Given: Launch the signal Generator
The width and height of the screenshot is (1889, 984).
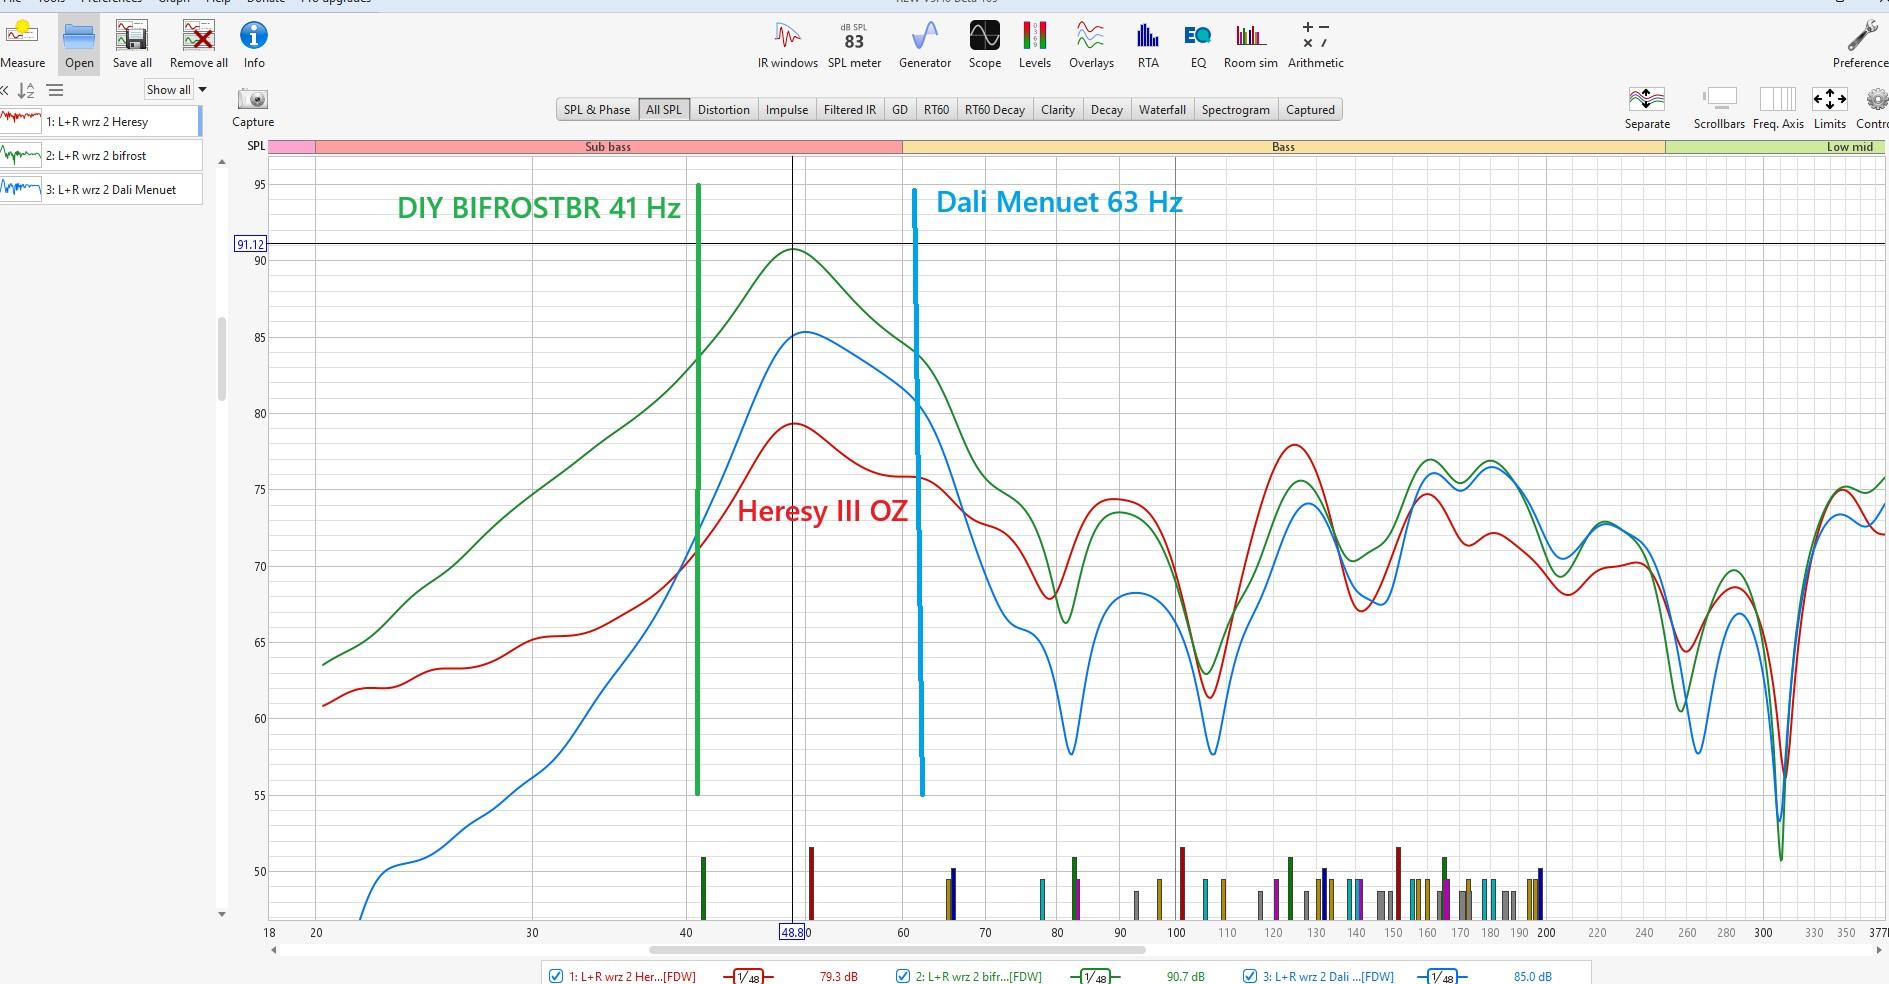Looking at the screenshot, I should coord(924,45).
